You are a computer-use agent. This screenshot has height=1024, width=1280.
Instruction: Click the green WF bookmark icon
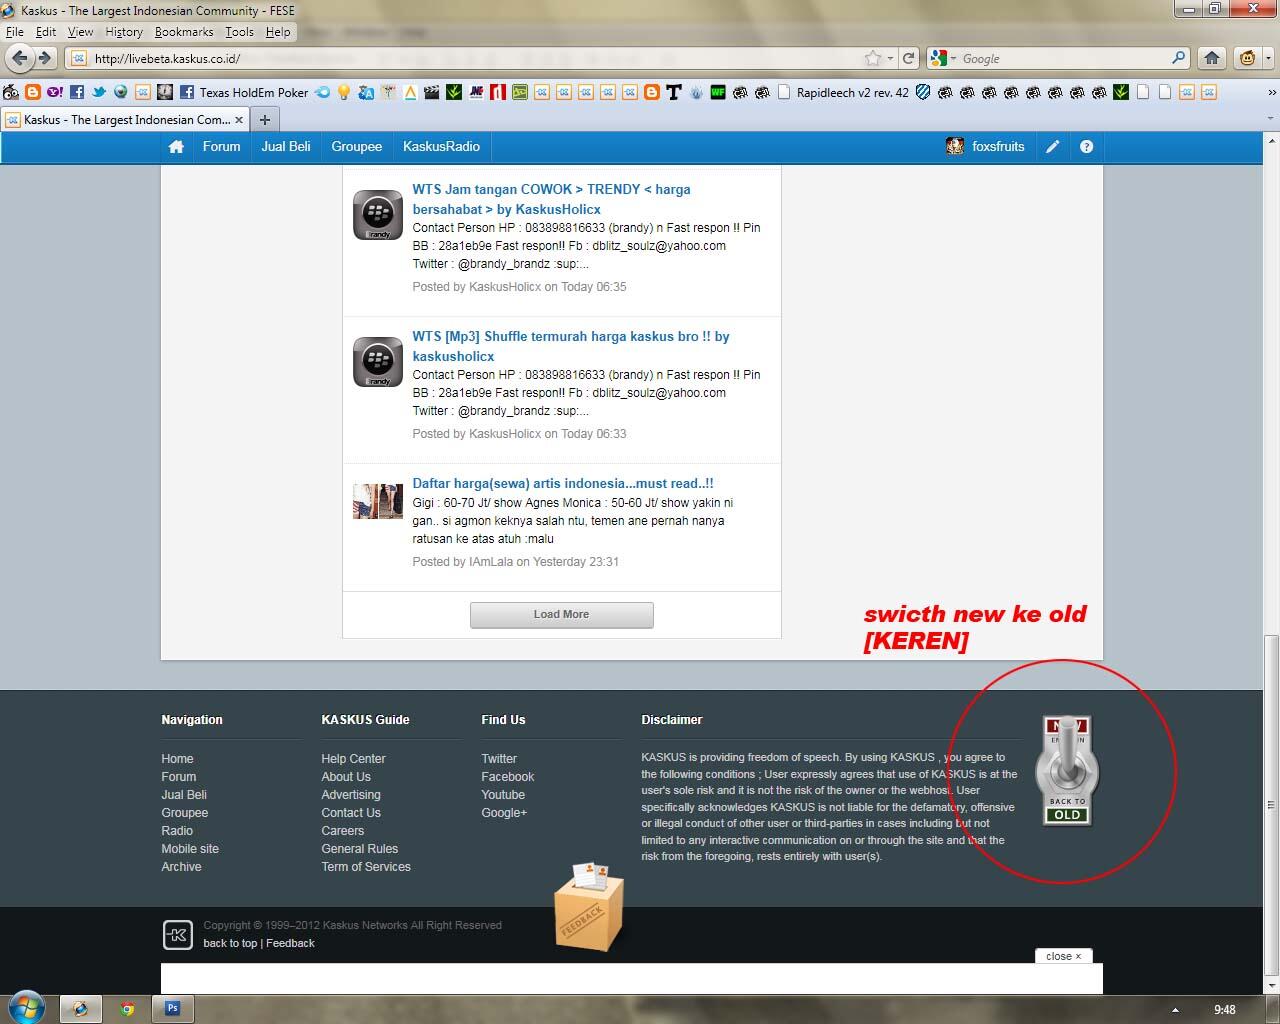[x=718, y=92]
